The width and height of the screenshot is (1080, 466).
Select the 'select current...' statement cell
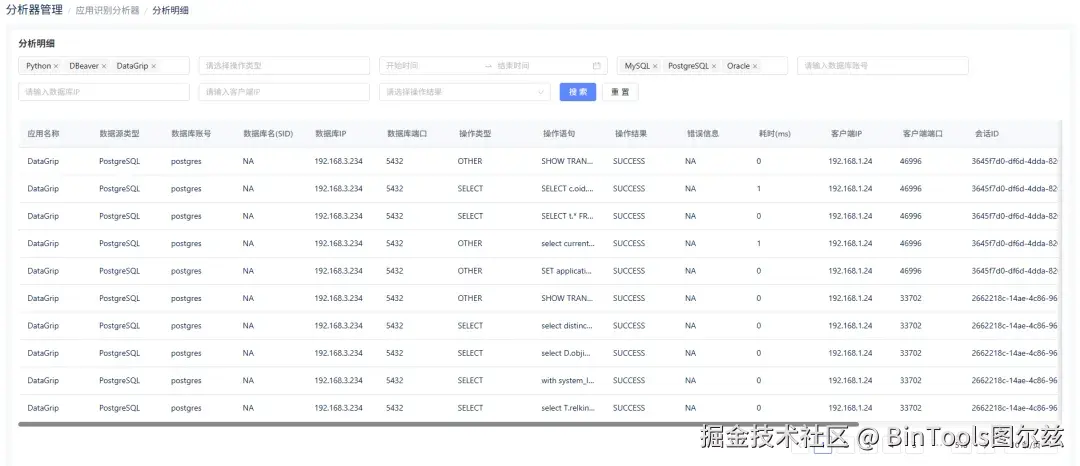[x=568, y=244]
